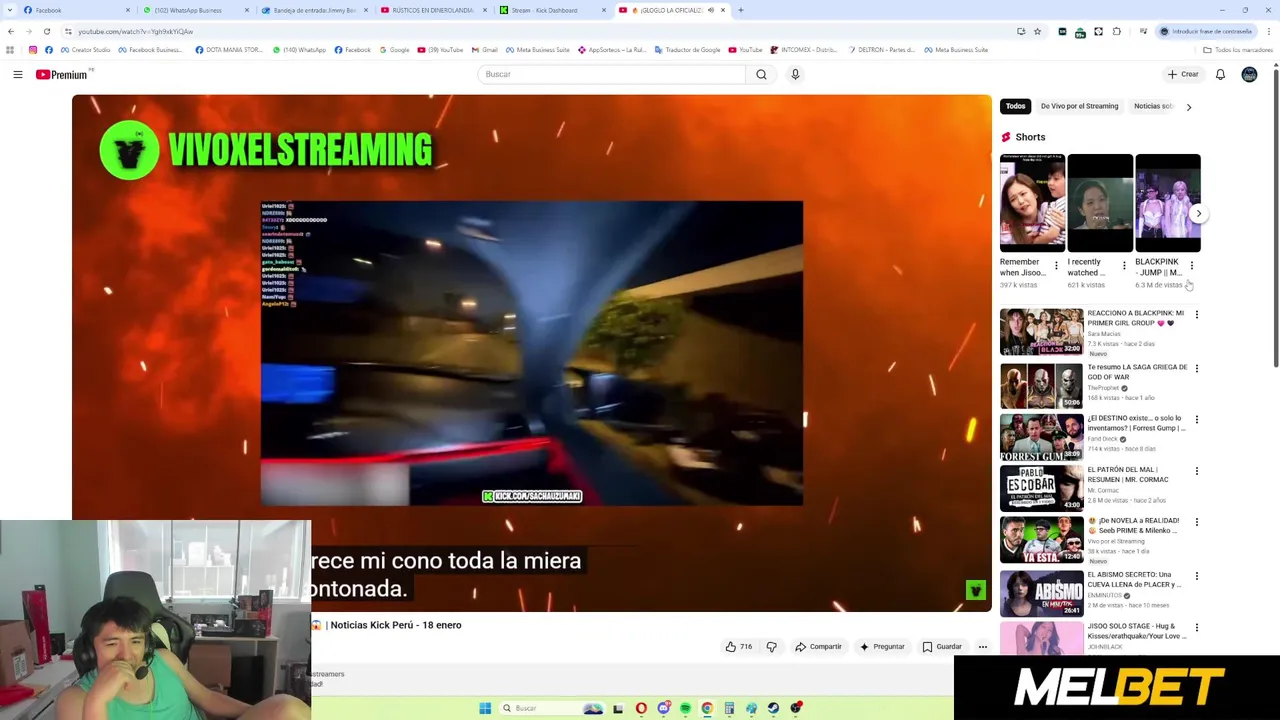1280x720 pixels.
Task: Dislike the video with thumbs down
Action: tap(771, 647)
